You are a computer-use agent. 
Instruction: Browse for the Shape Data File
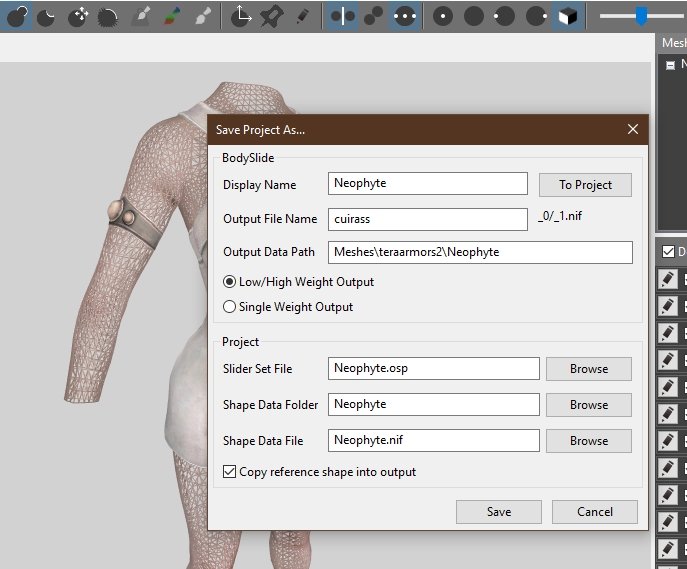(x=588, y=441)
